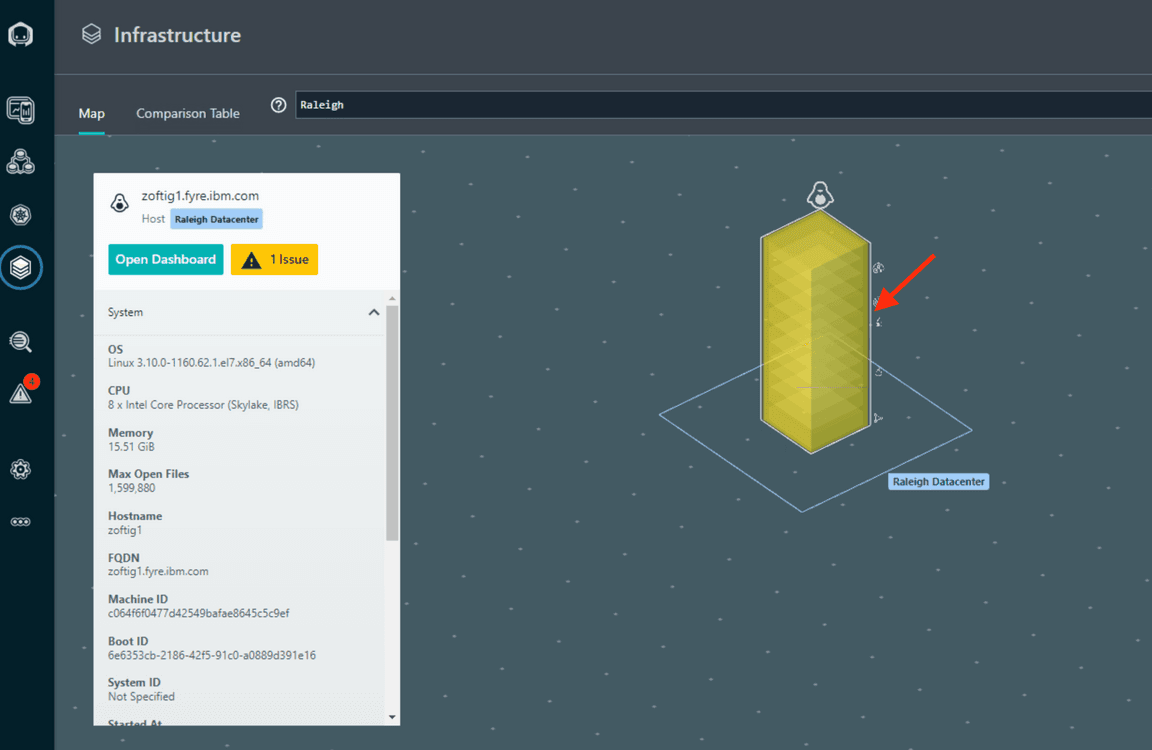Click the query help question mark icon
The width and height of the screenshot is (1152, 750).
tap(279, 105)
